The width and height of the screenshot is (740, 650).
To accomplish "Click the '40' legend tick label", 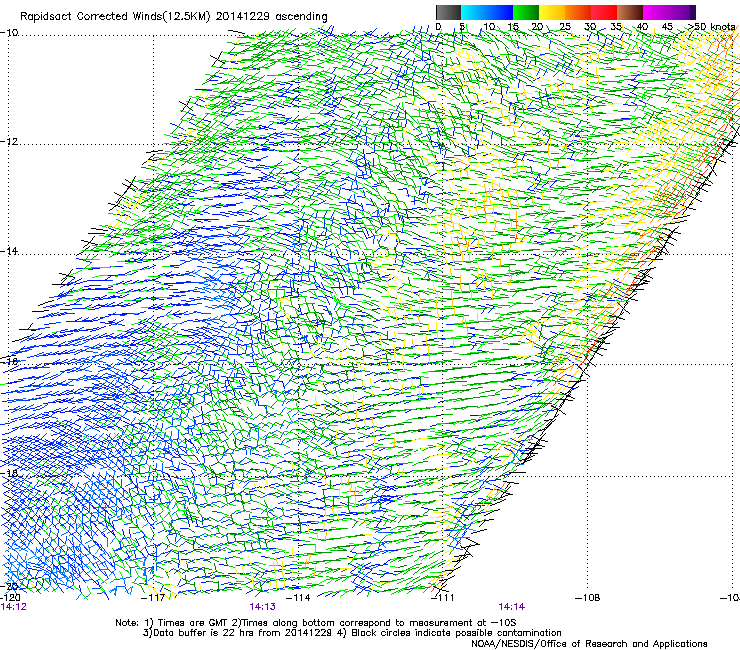I will click(643, 27).
